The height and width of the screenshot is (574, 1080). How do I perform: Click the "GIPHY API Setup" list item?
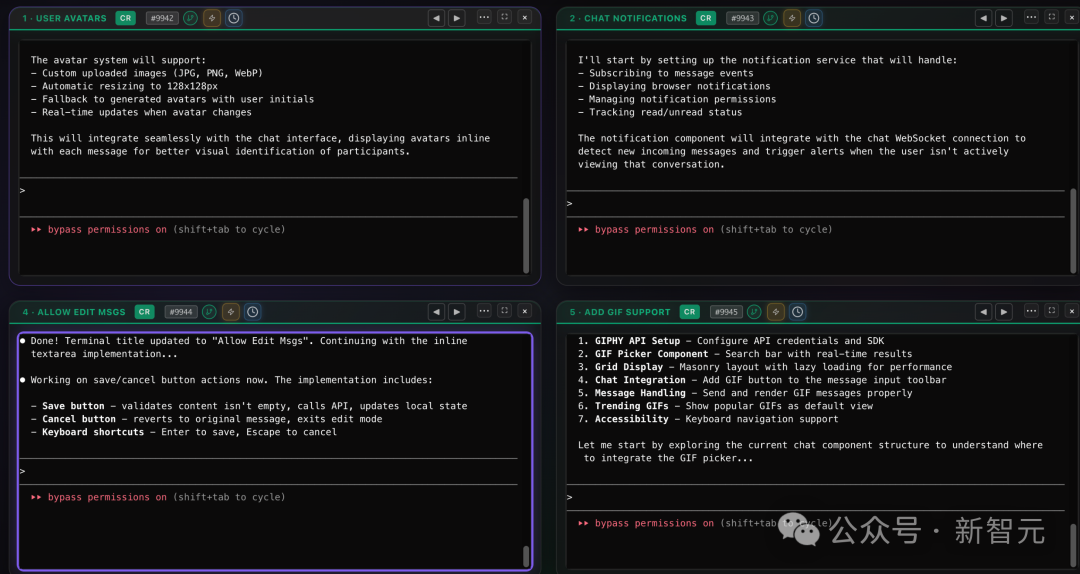[x=731, y=340]
